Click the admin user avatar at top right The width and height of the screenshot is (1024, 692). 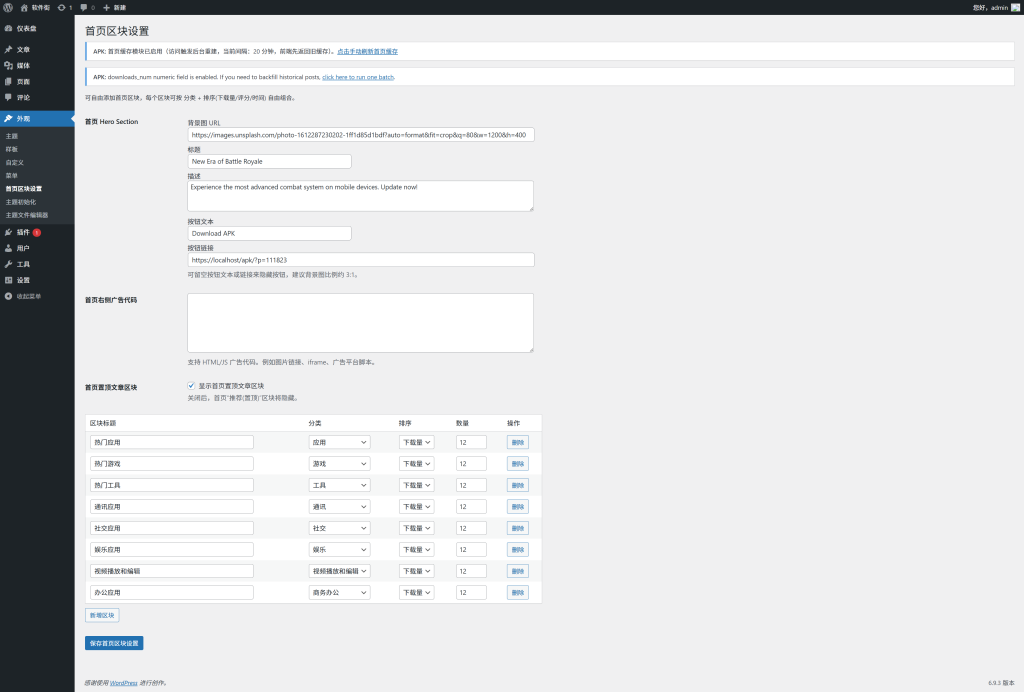1014,7
